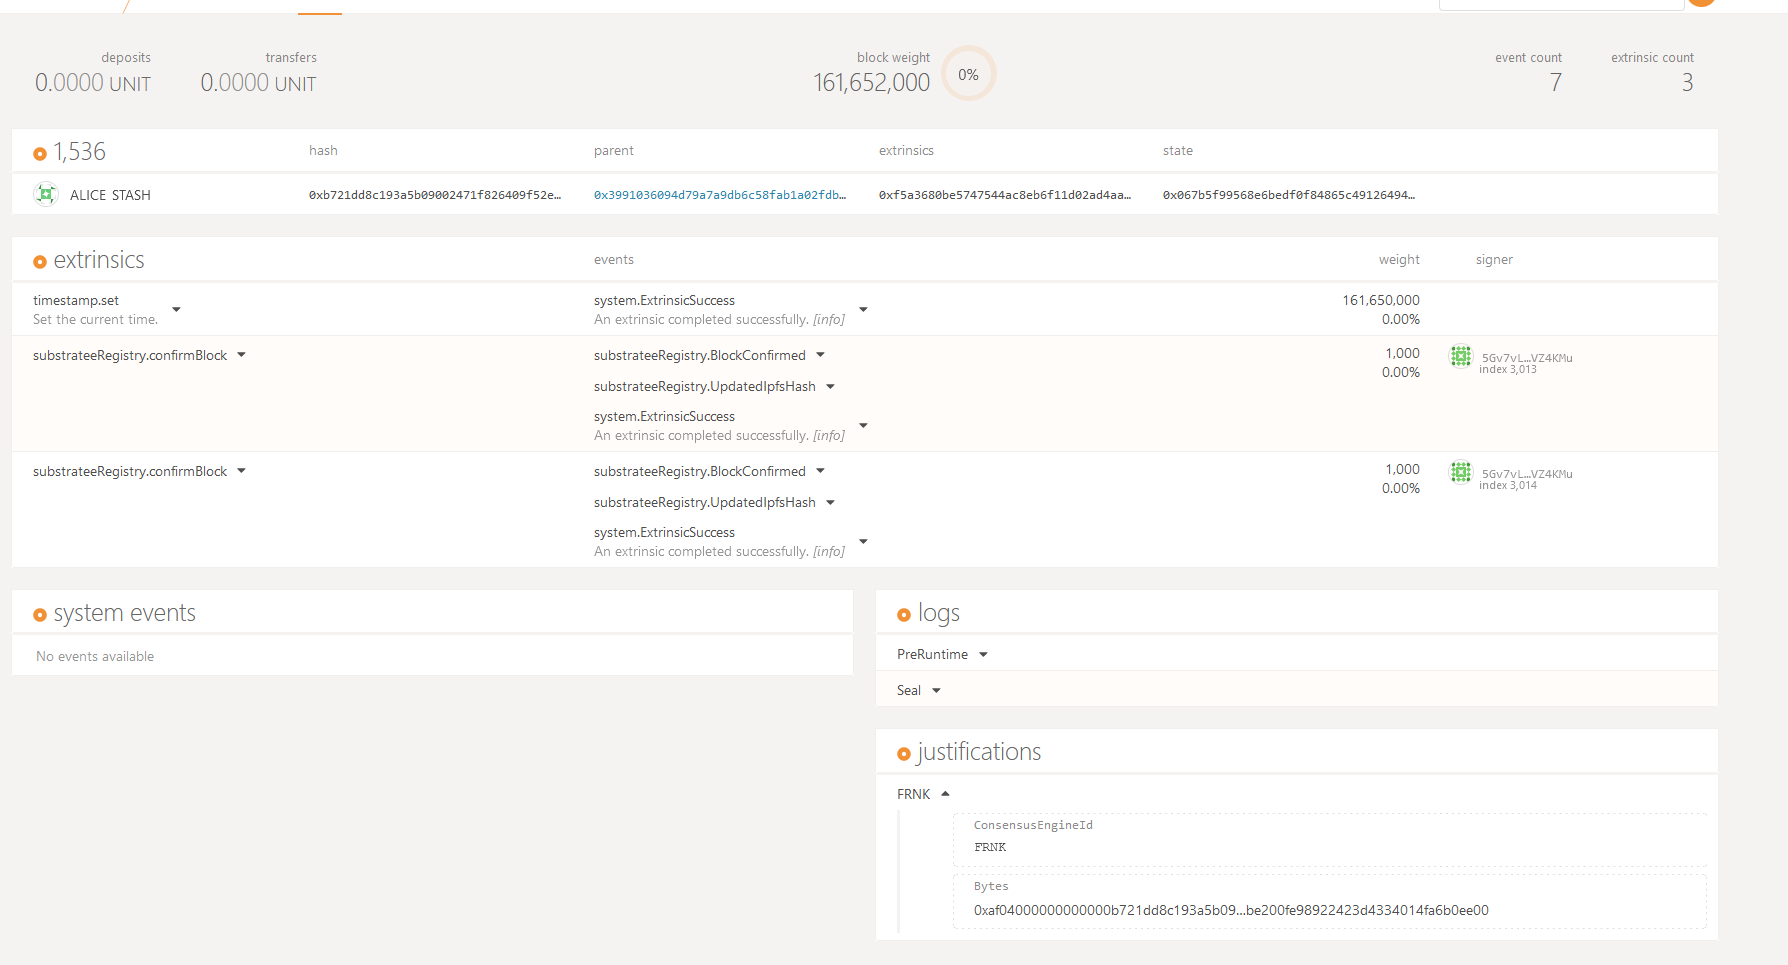The image size is (1788, 965).
Task: Expand the Seal log entry
Action: [x=936, y=690]
